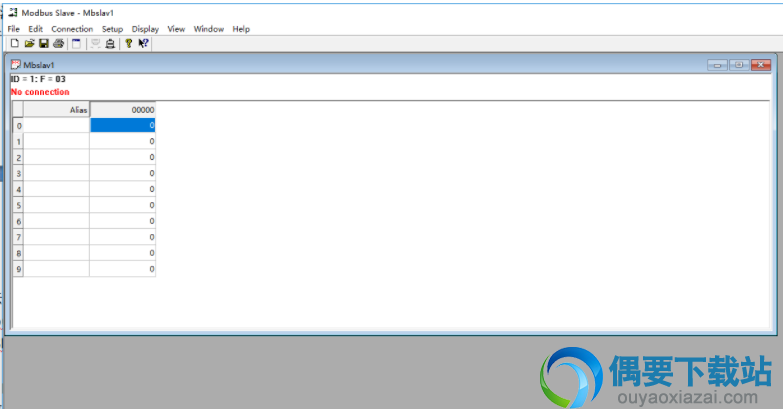Open the Window menu
Viewport: 783px width, 409px height.
coord(209,29)
